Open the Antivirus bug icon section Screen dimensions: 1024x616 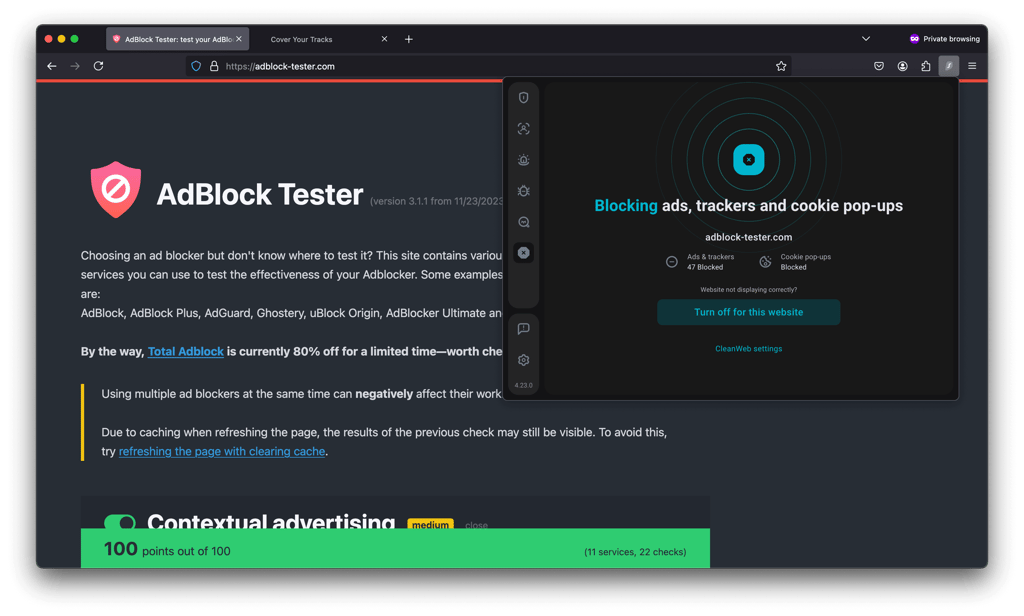pyautogui.click(x=523, y=191)
